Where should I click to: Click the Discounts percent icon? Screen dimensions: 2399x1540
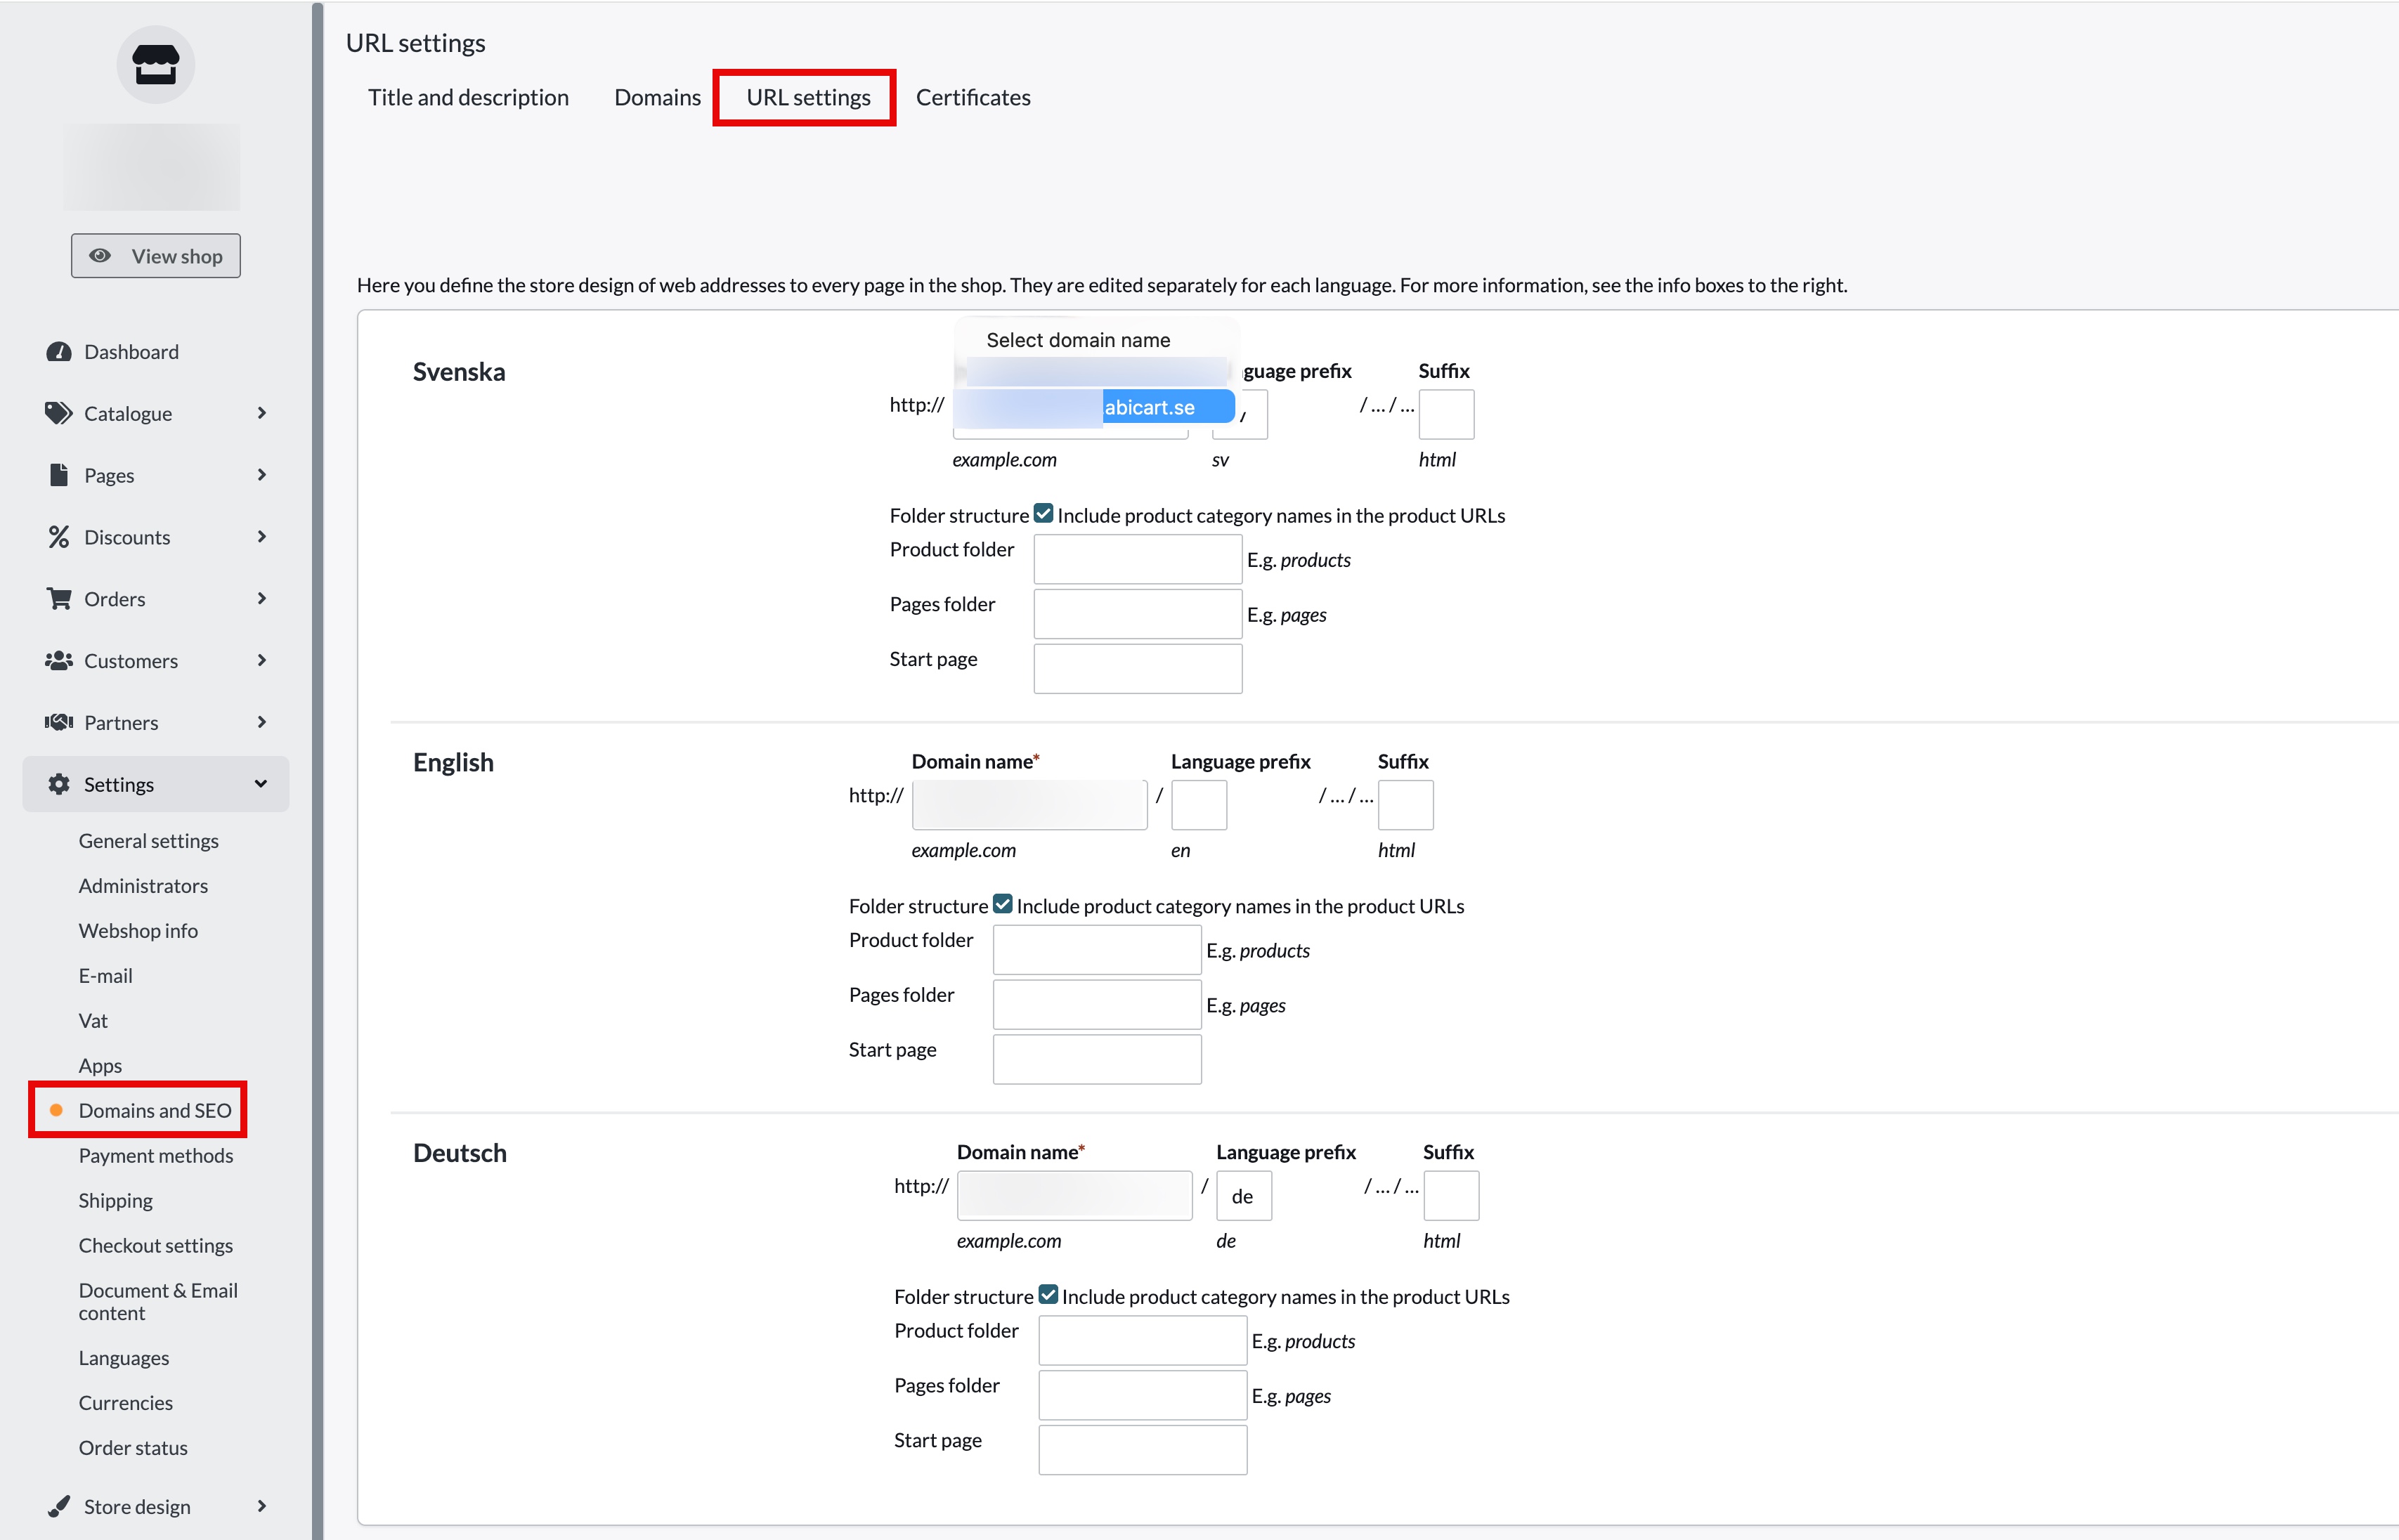[x=59, y=537]
